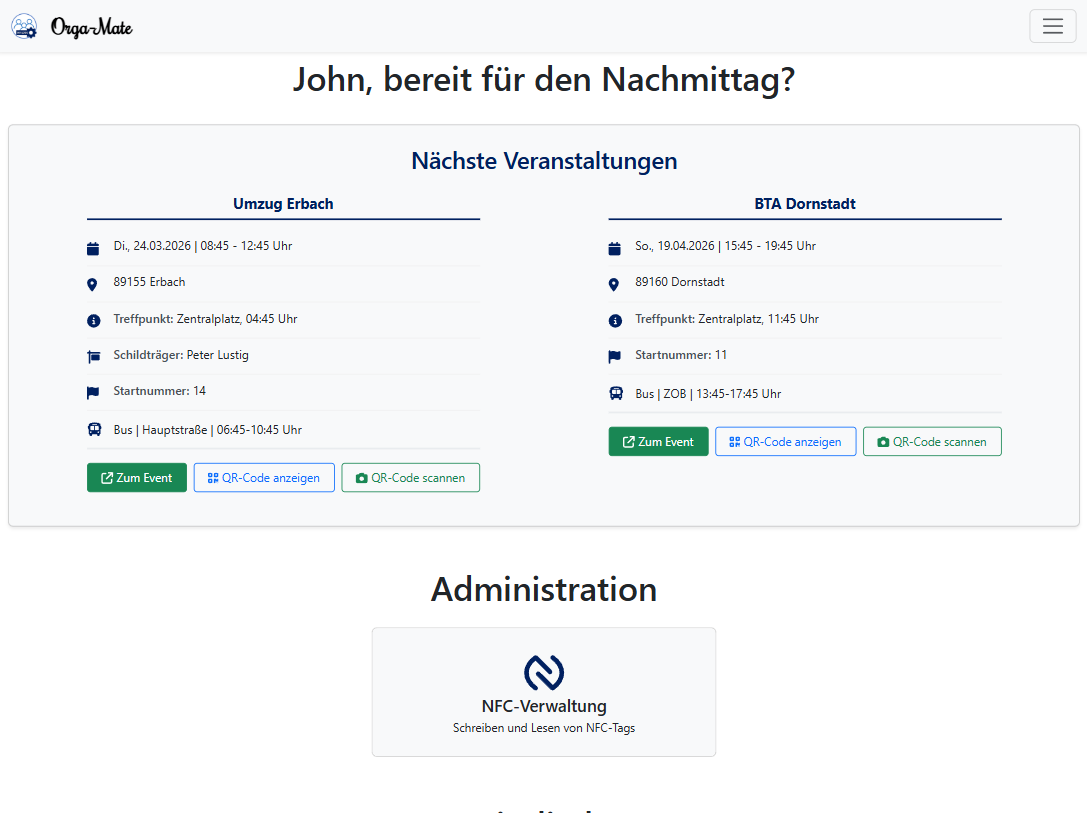Click Zum Event for Umzug Erbach
1087x813 pixels.
[136, 477]
